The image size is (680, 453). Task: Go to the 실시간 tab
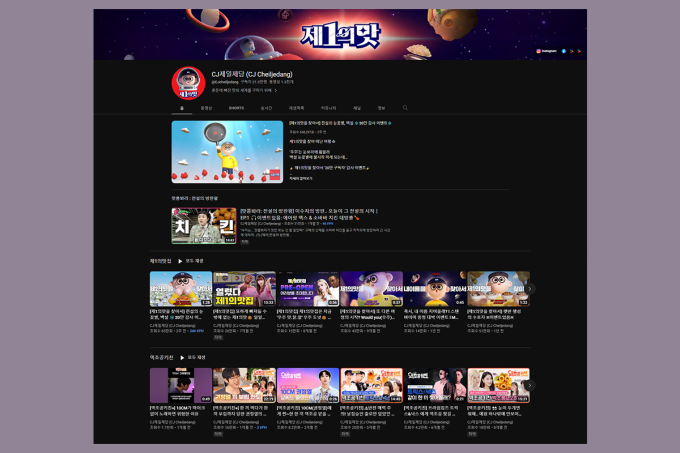tap(266, 108)
